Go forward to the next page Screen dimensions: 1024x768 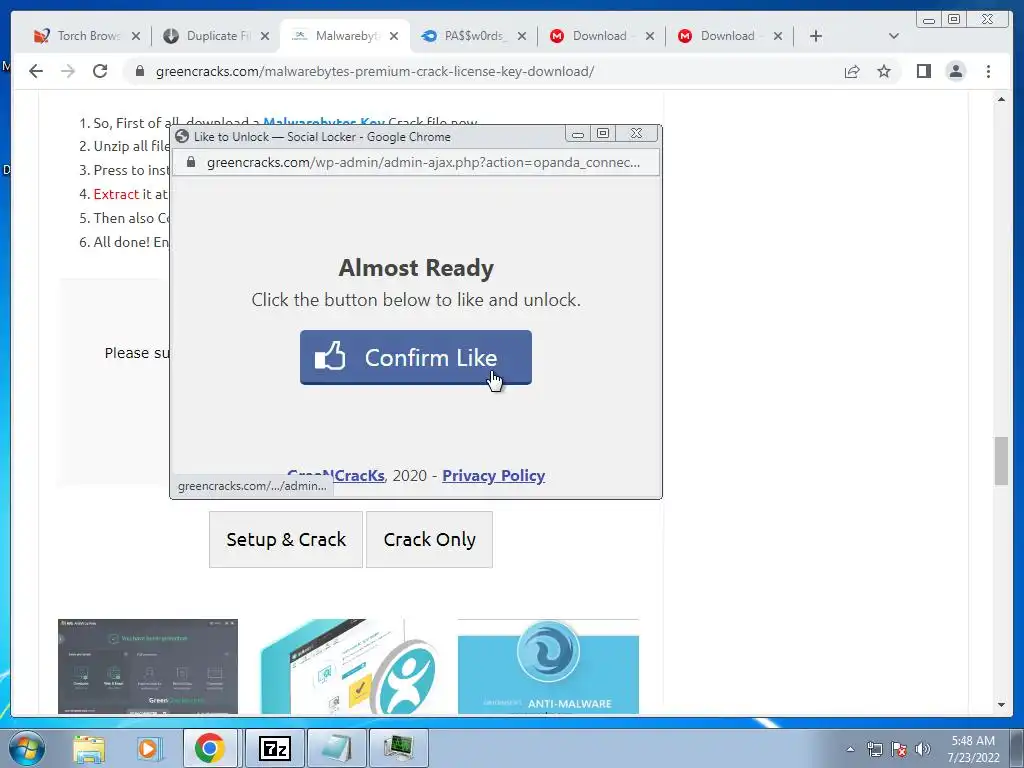[x=68, y=71]
